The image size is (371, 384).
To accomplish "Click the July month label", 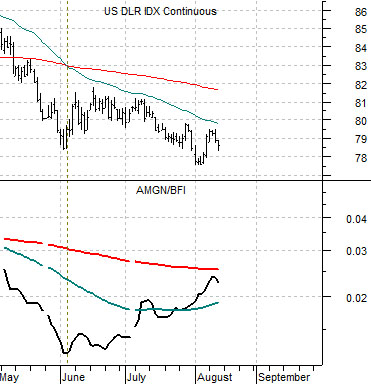I will point(136,378).
